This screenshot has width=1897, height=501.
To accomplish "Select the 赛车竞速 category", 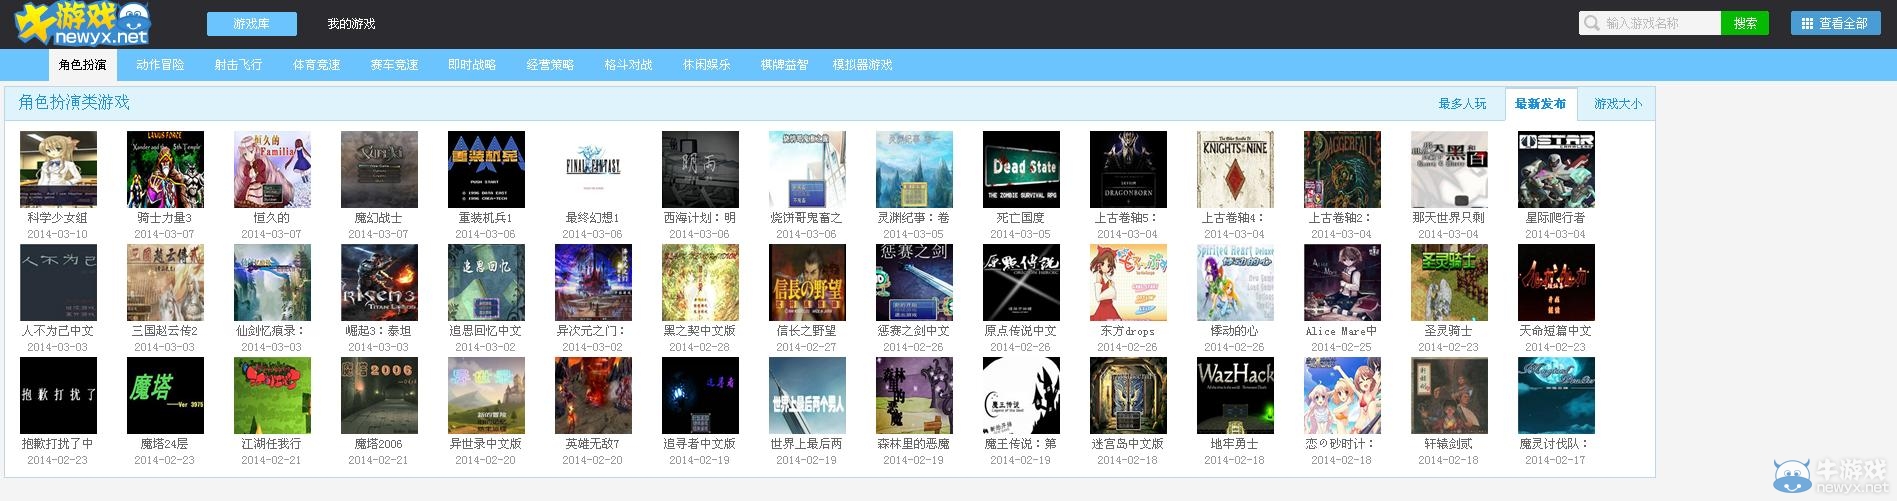I will (394, 64).
